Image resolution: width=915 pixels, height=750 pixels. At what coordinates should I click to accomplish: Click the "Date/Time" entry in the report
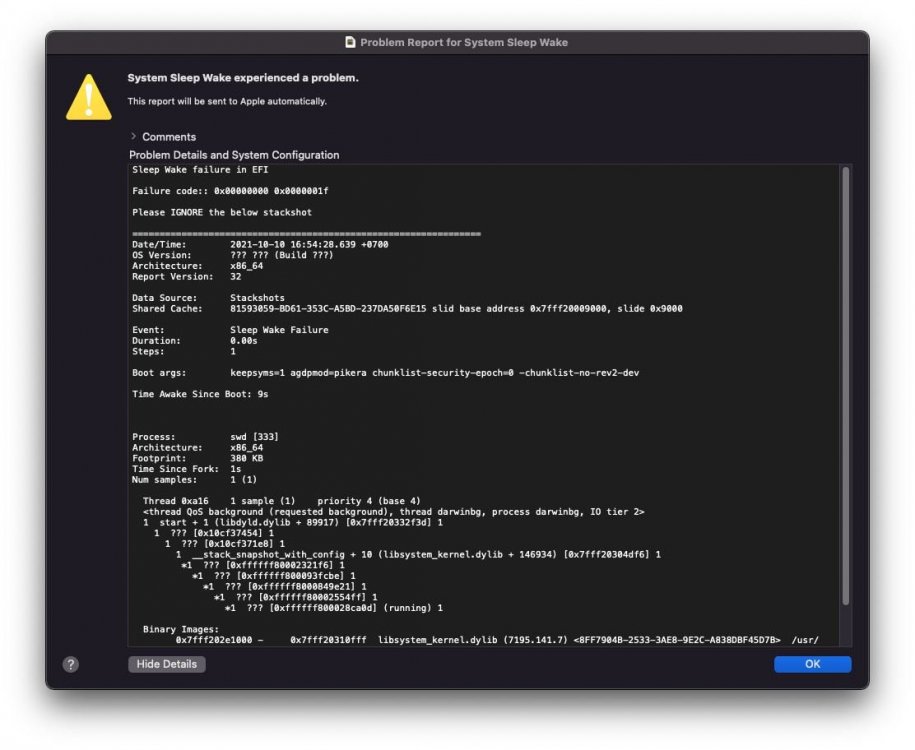coord(260,245)
